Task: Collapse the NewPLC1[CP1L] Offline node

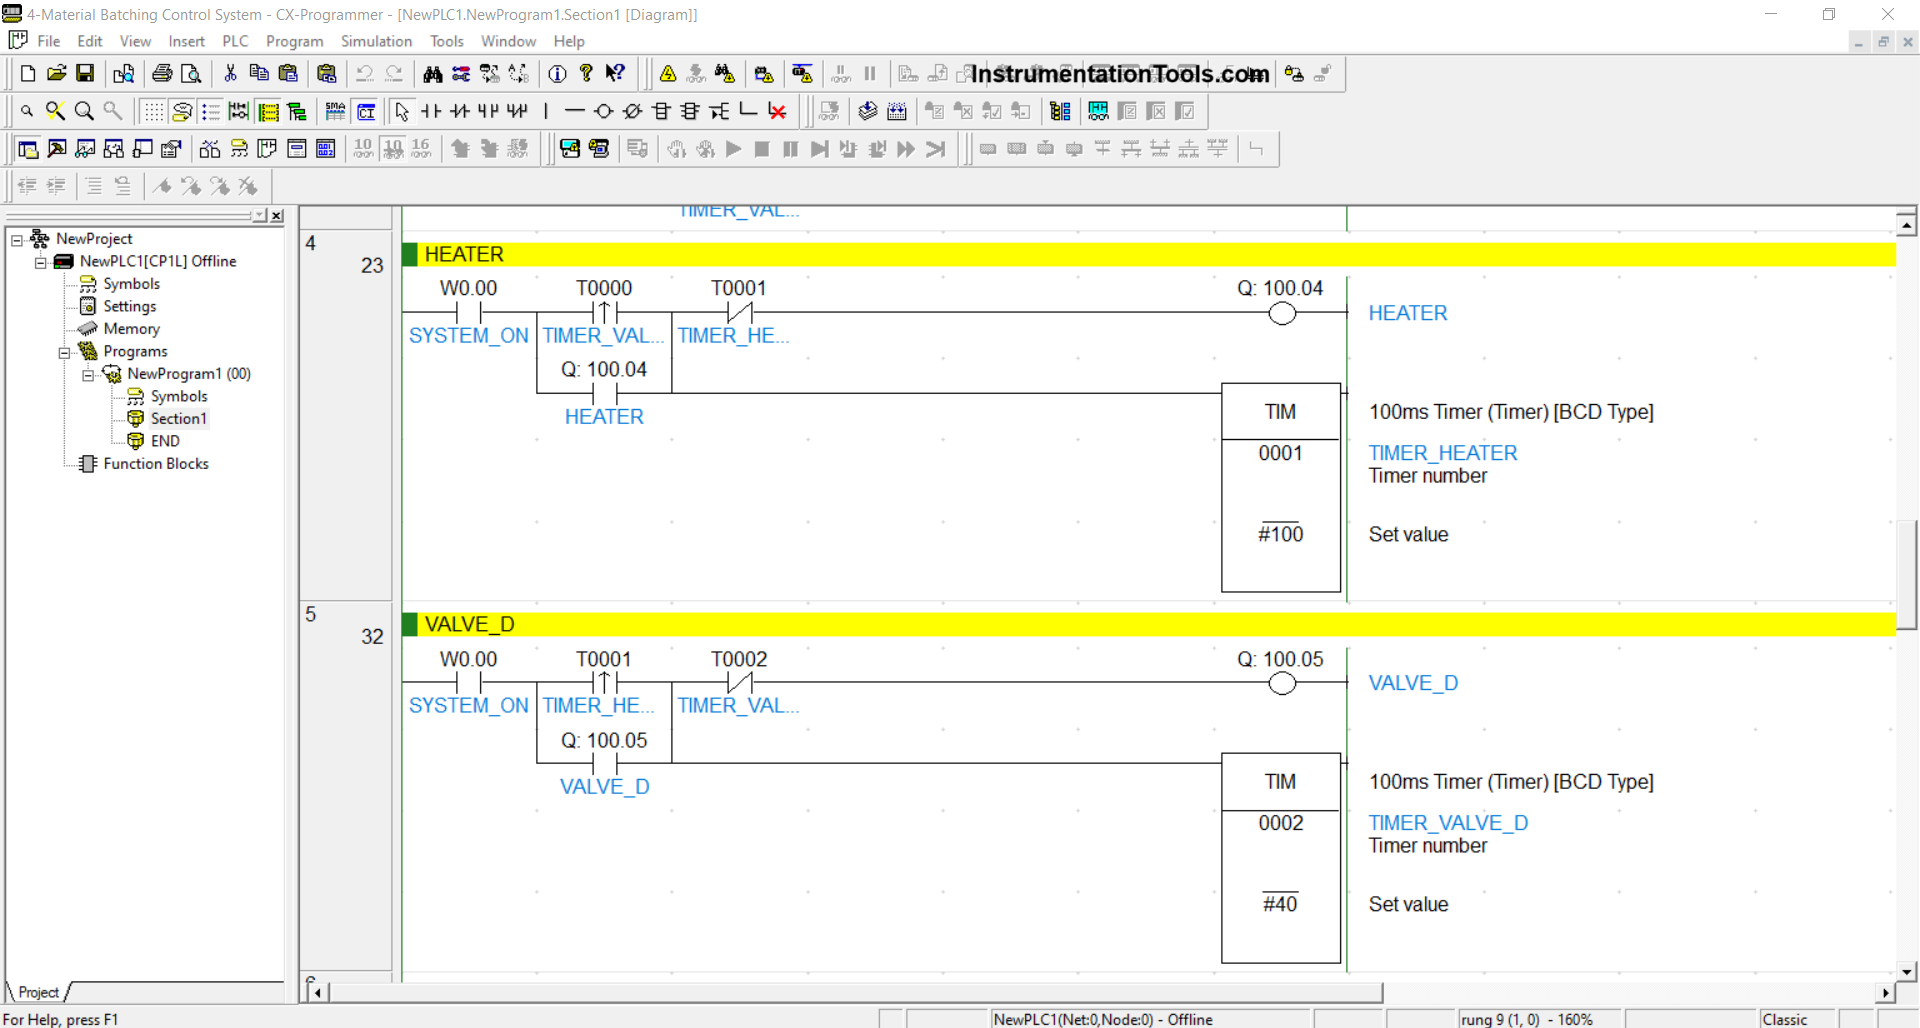Action: pos(40,262)
